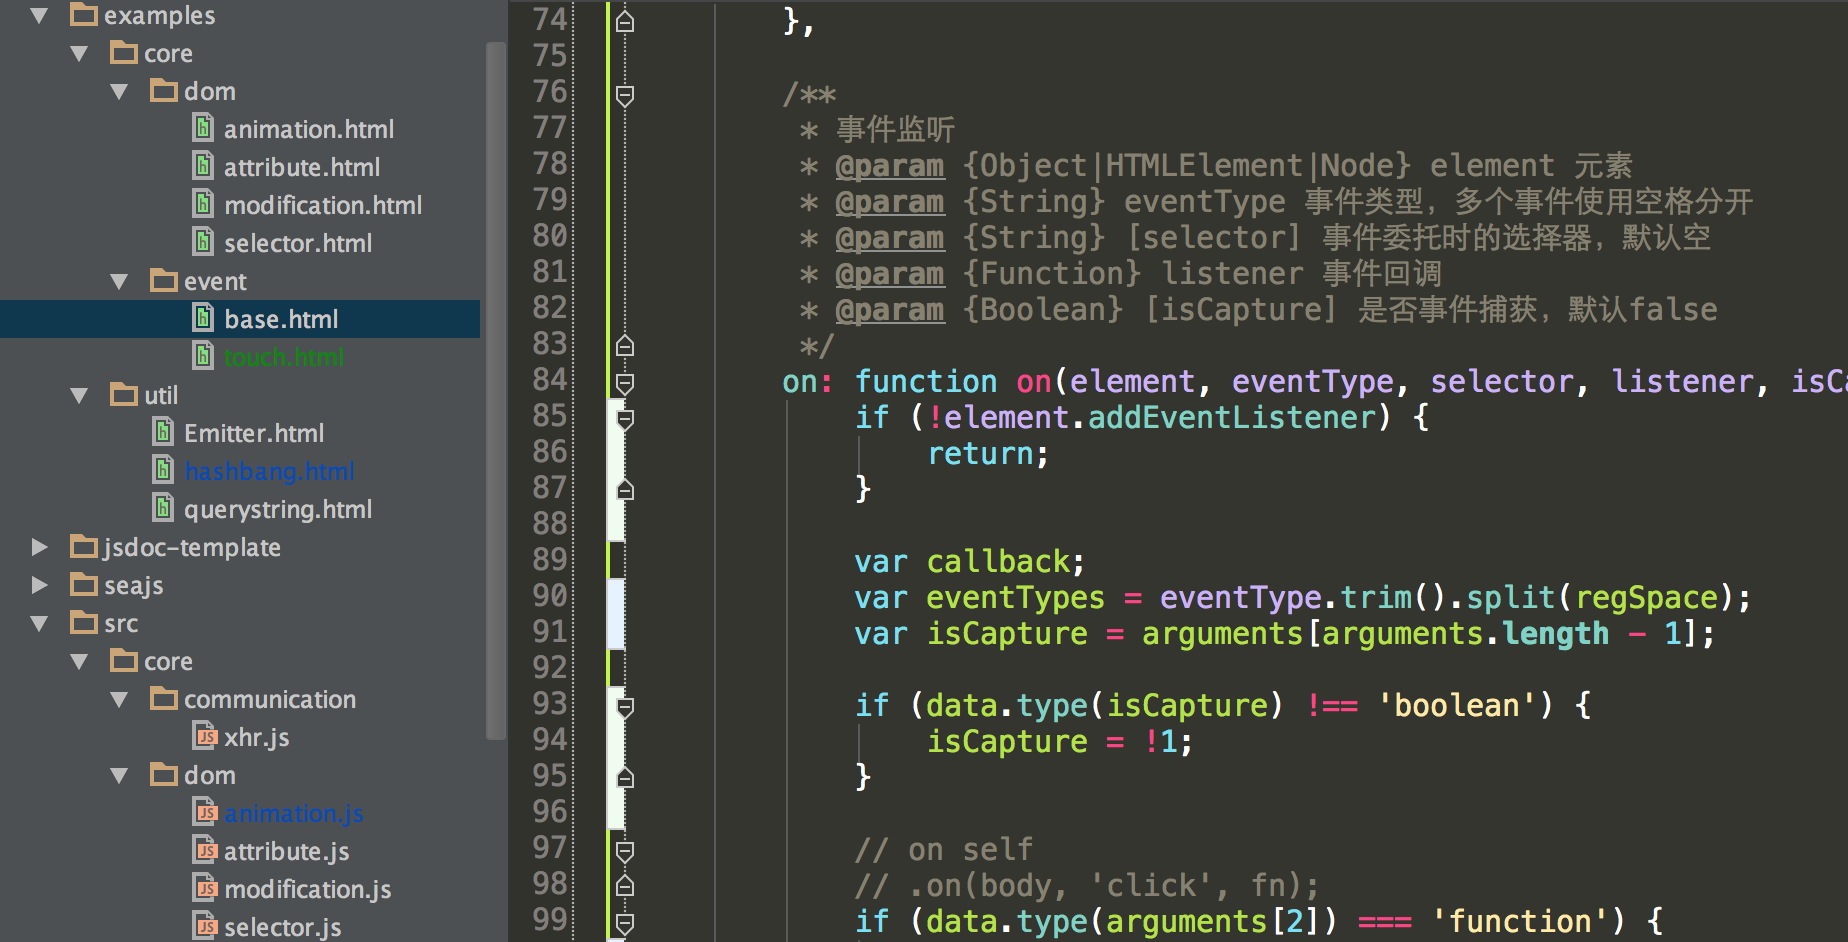Click the 'boolean' string on line 93

1457,706
